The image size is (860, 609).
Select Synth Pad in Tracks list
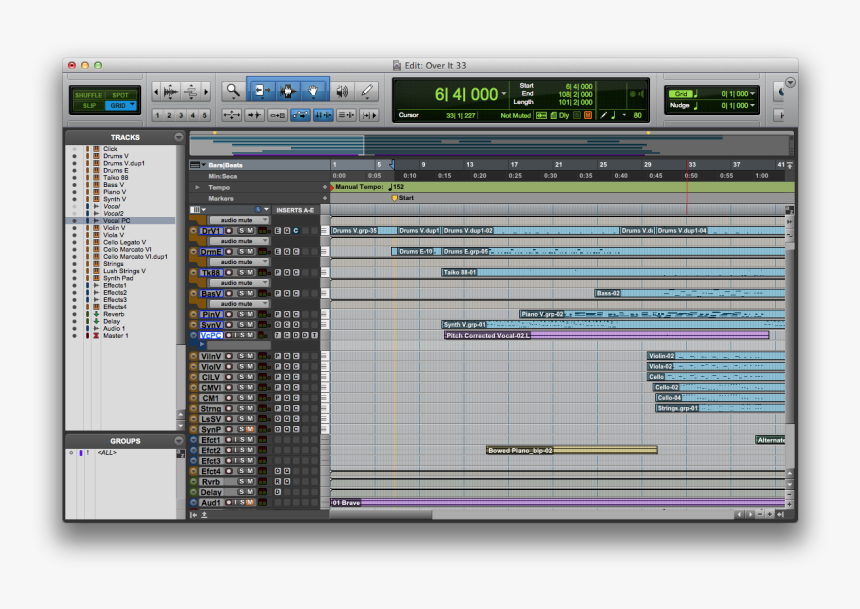(118, 278)
